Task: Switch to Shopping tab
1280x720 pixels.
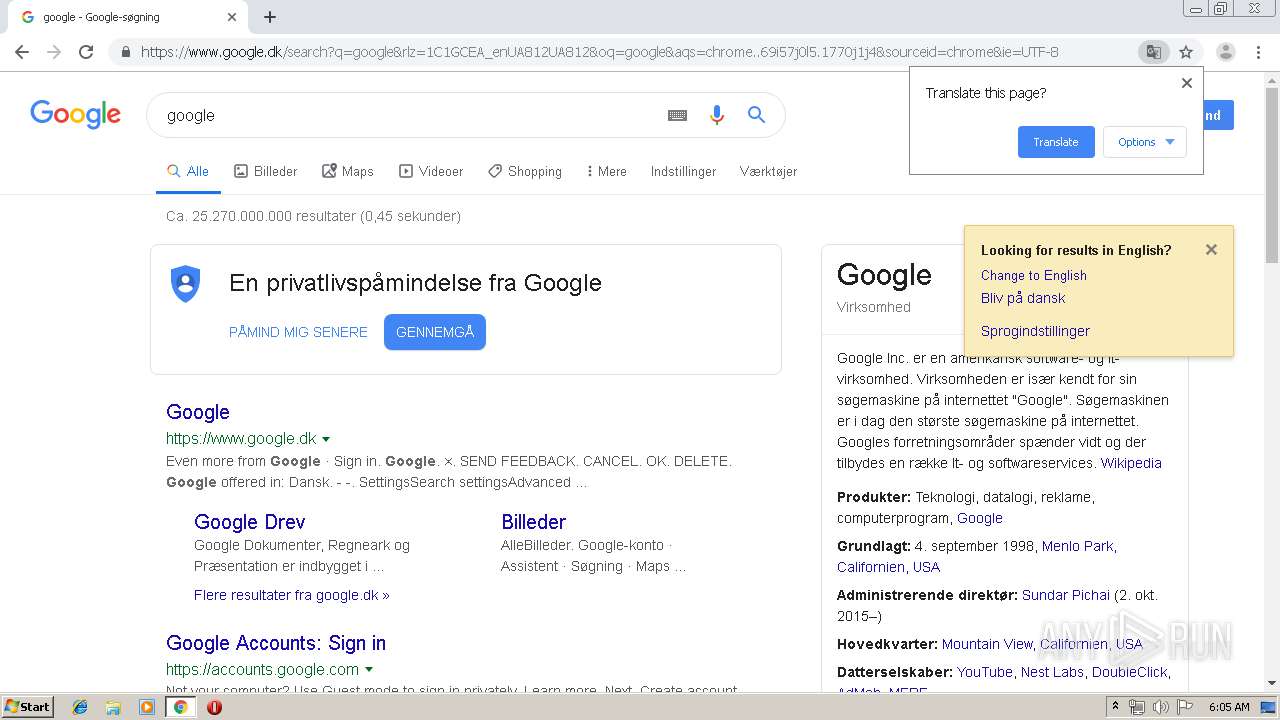Action: tap(525, 171)
